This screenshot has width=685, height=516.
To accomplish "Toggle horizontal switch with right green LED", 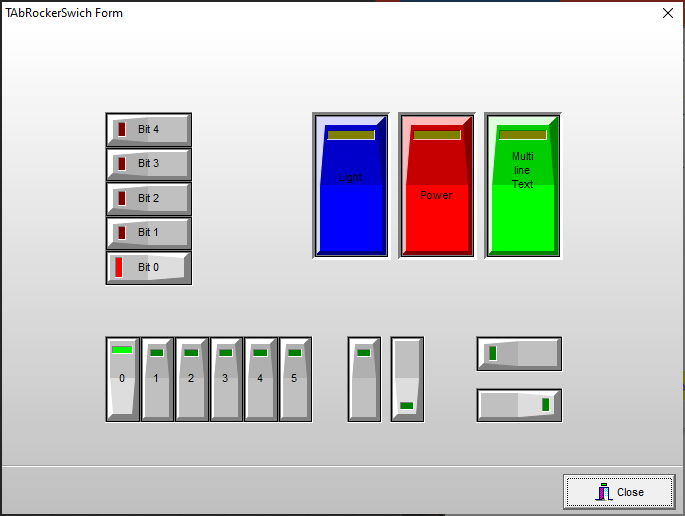I will pos(519,405).
